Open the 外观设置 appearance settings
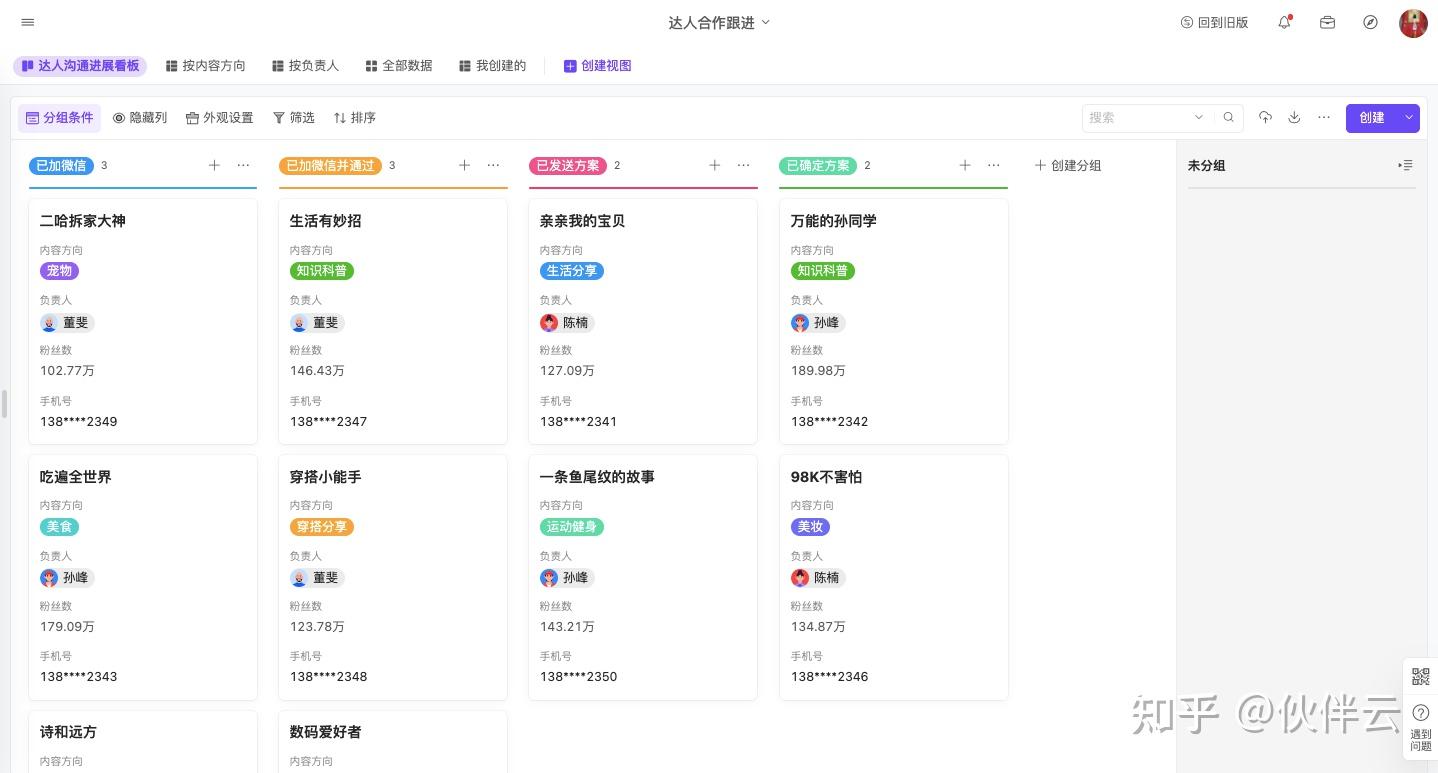1438x773 pixels. 218,117
